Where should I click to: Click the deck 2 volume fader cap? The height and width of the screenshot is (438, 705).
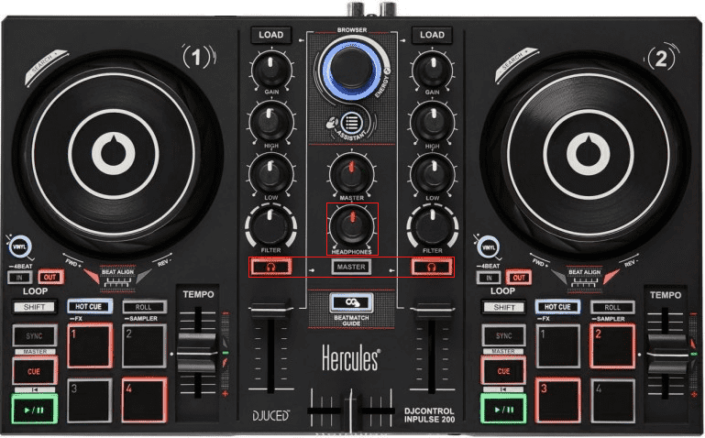[432, 312]
